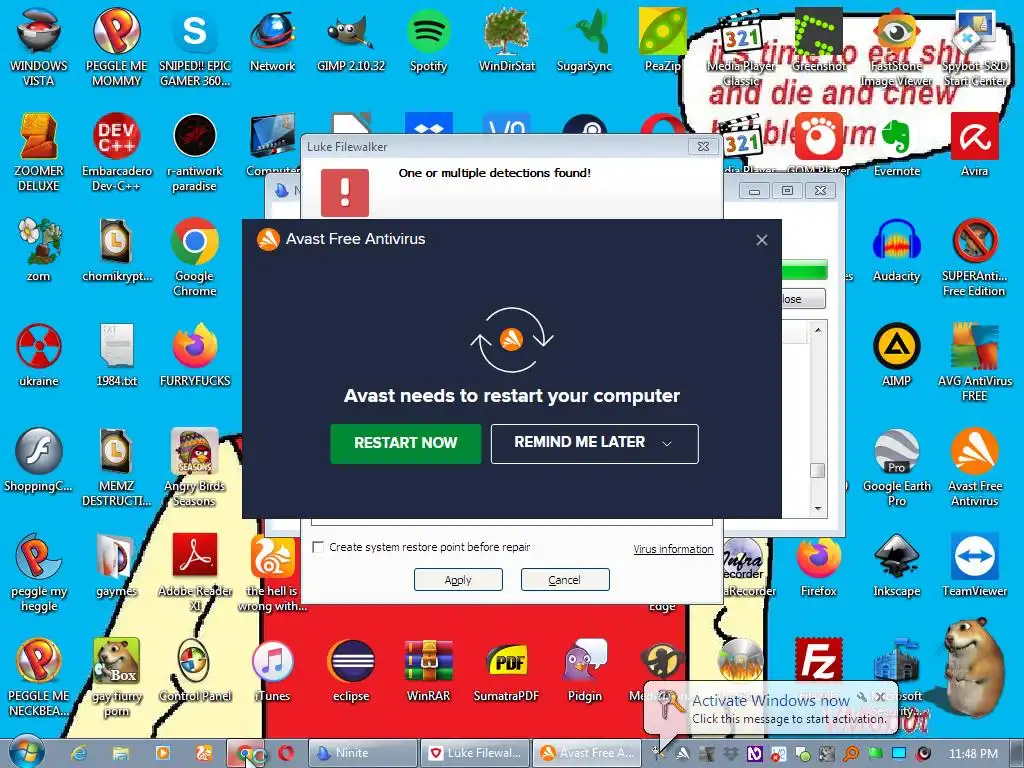Click the green RESTART NOW button
Screen dimensions: 1024x768
(406, 443)
